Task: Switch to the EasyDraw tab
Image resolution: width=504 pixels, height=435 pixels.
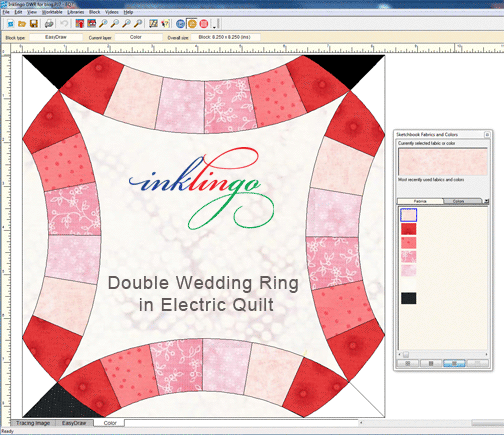Action: pos(74,423)
